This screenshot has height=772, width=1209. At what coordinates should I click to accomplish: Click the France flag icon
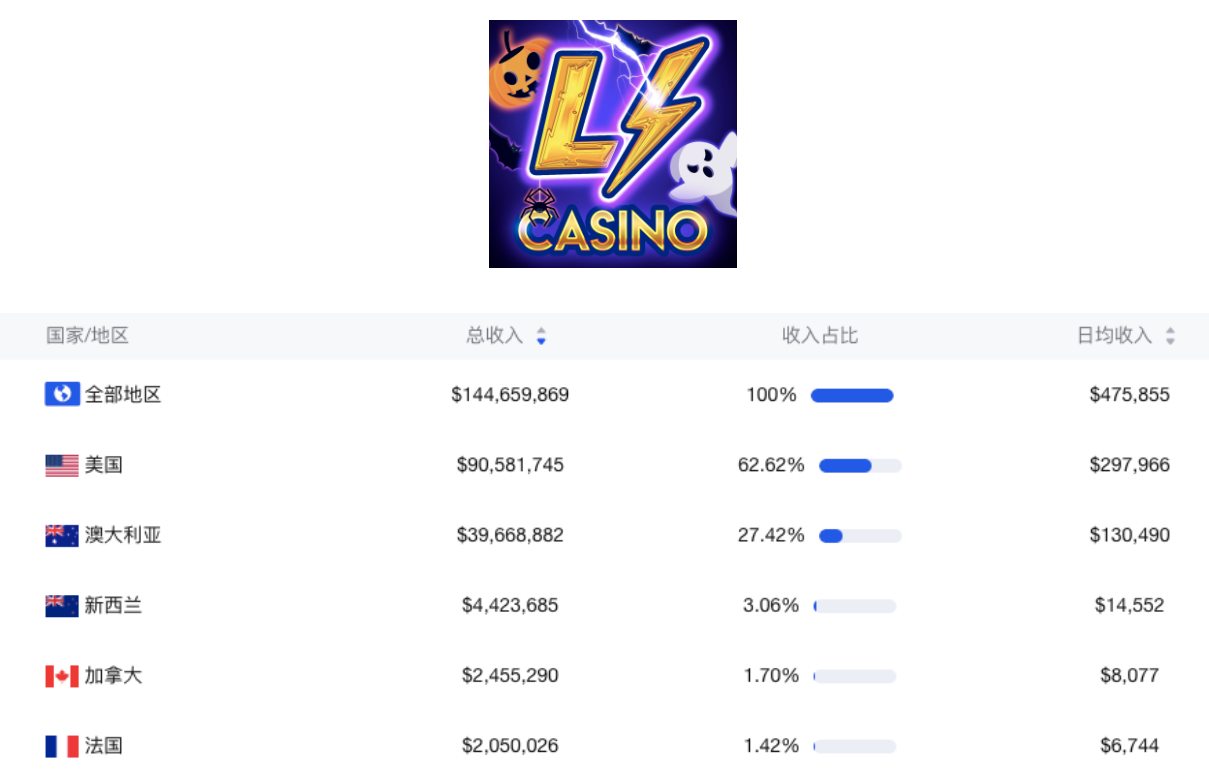pyautogui.click(x=62, y=746)
